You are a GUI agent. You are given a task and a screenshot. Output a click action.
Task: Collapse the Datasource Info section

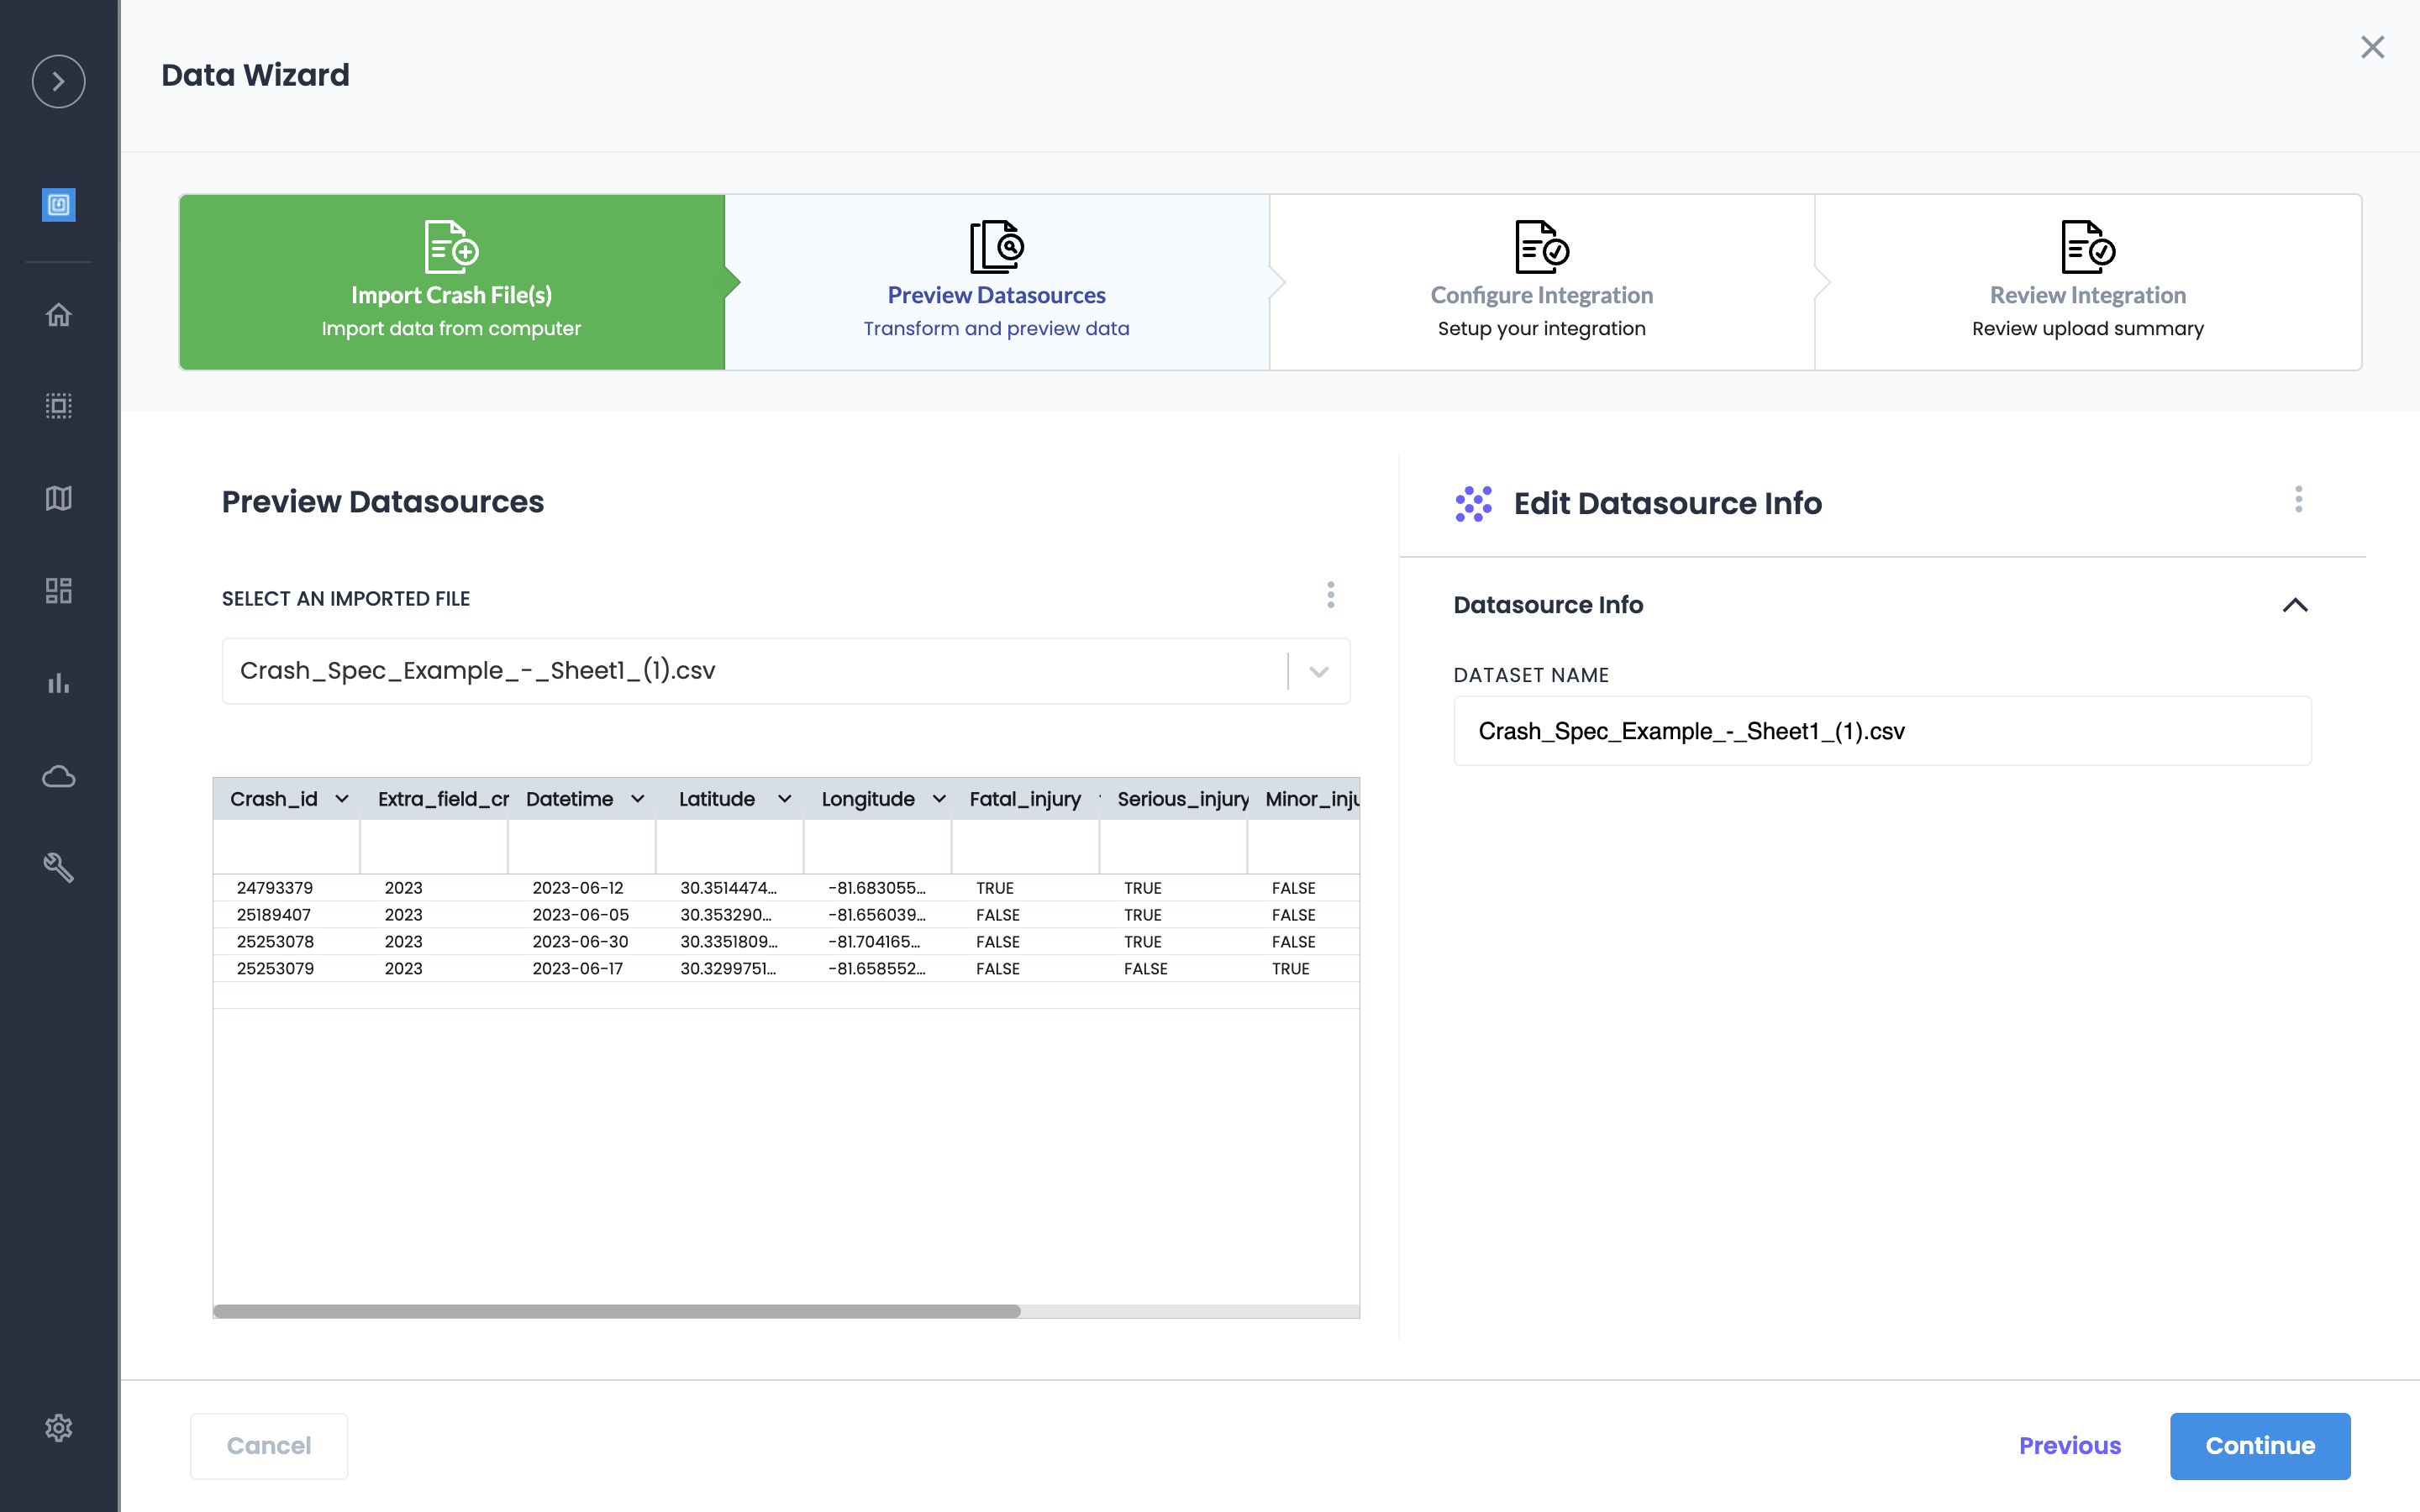[x=2295, y=605]
